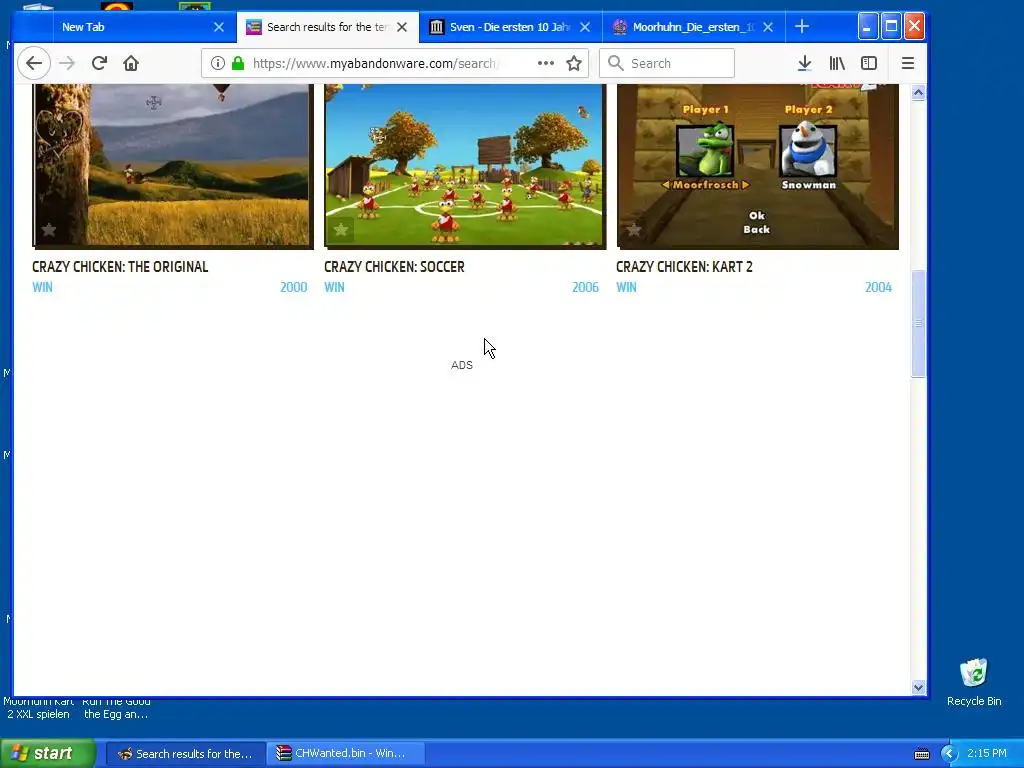Viewport: 1024px width, 768px height.
Task: Open Crazy Chicken: Soccer screenshot
Action: click(465, 165)
